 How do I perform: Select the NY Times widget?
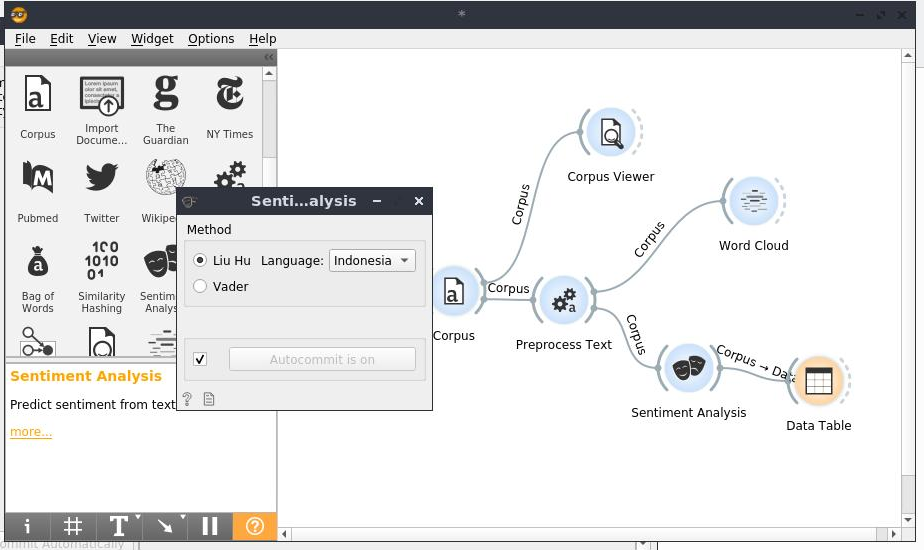229,106
